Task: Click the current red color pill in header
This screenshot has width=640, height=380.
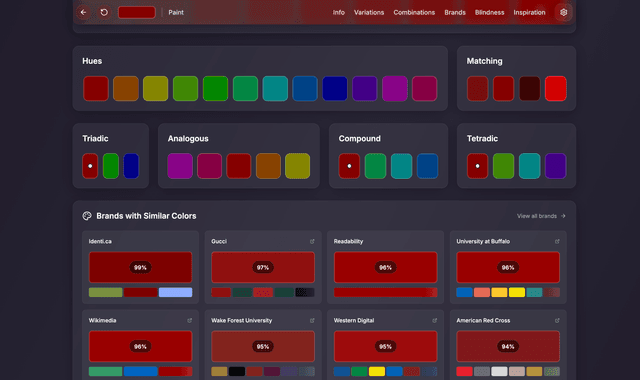Action: (137, 12)
